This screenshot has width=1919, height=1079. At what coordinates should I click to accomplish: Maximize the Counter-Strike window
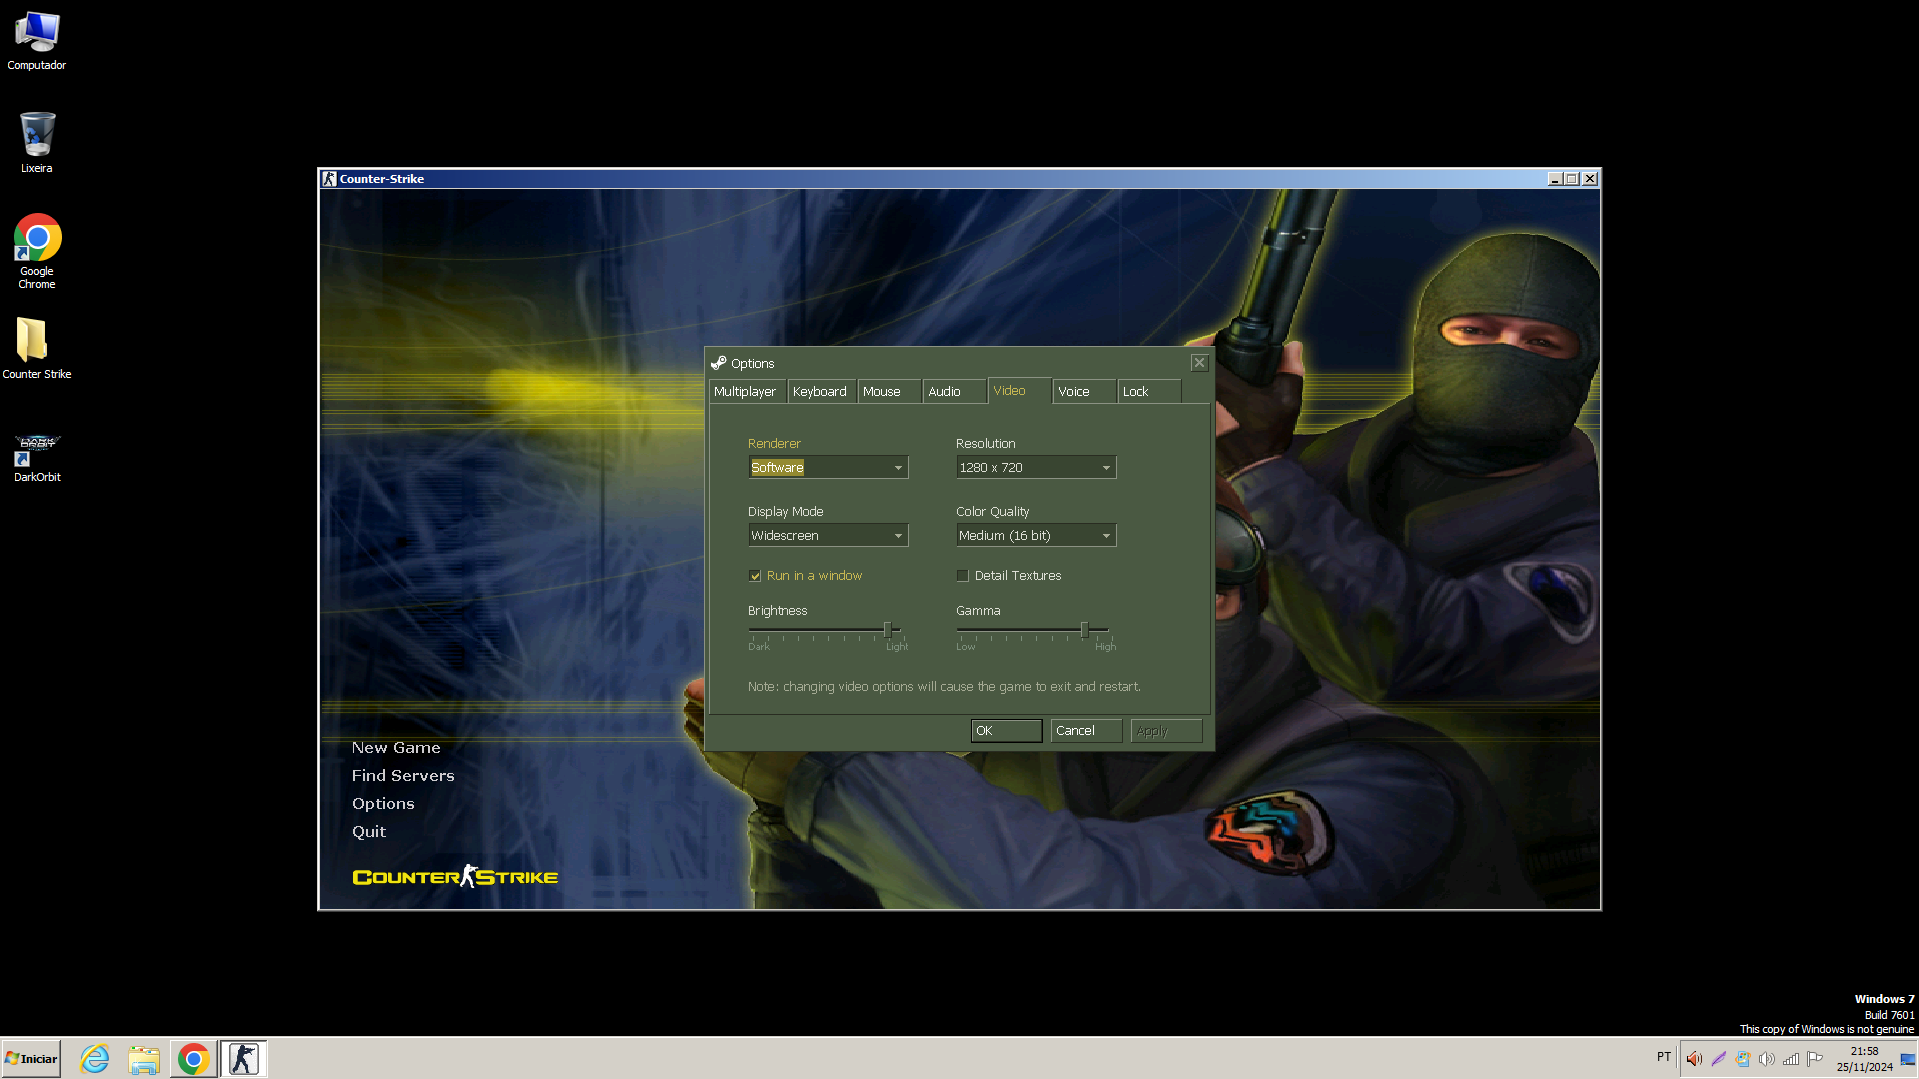click(x=1572, y=179)
